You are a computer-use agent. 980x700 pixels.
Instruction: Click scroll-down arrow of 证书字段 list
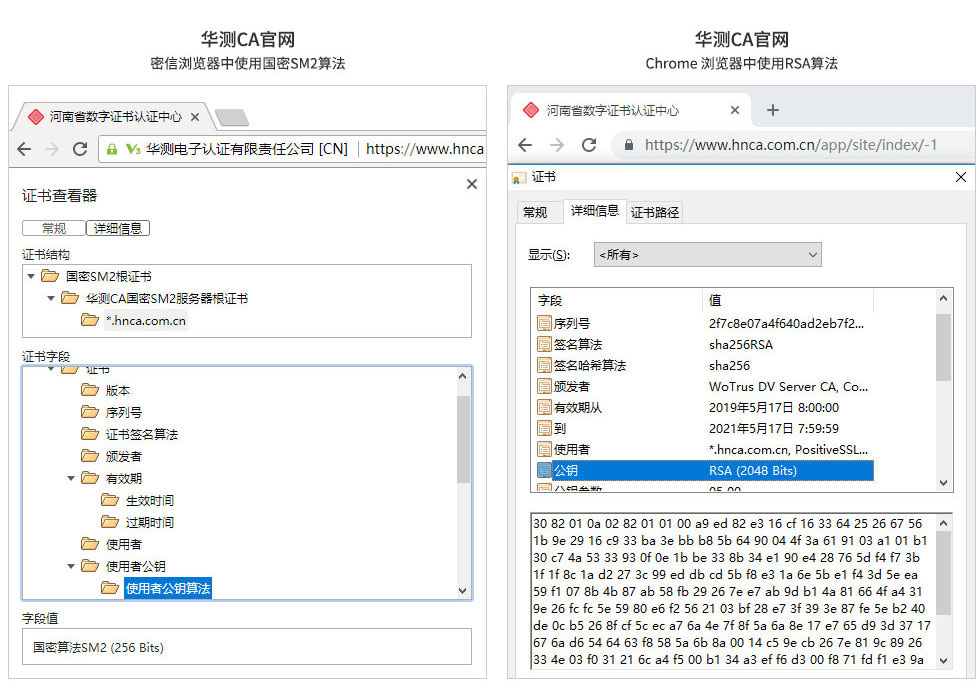pyautogui.click(x=462, y=591)
